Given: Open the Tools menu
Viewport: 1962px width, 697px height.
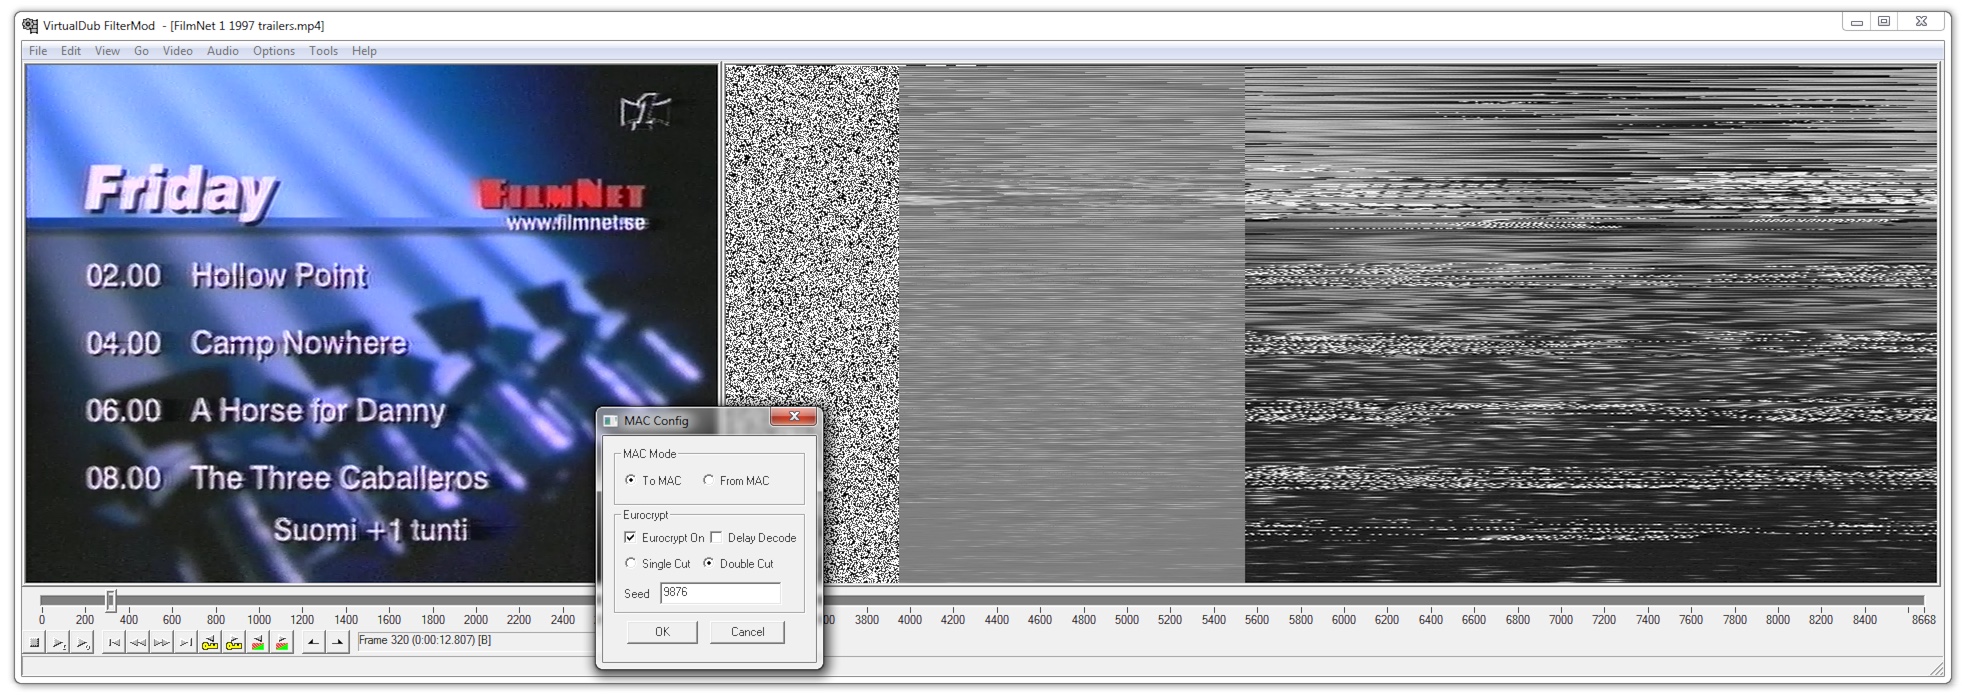Looking at the screenshot, I should [x=323, y=51].
